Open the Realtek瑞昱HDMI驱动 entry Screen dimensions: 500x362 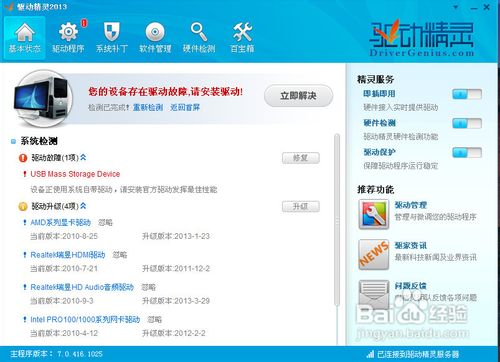click(68, 255)
